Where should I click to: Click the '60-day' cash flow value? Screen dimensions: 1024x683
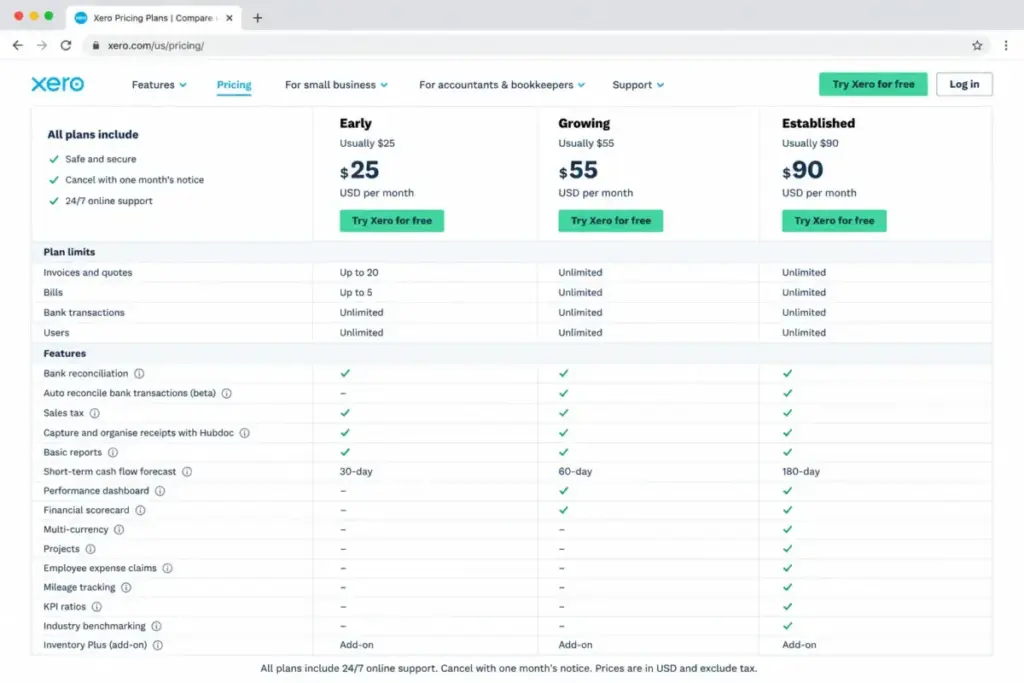pyautogui.click(x=575, y=471)
